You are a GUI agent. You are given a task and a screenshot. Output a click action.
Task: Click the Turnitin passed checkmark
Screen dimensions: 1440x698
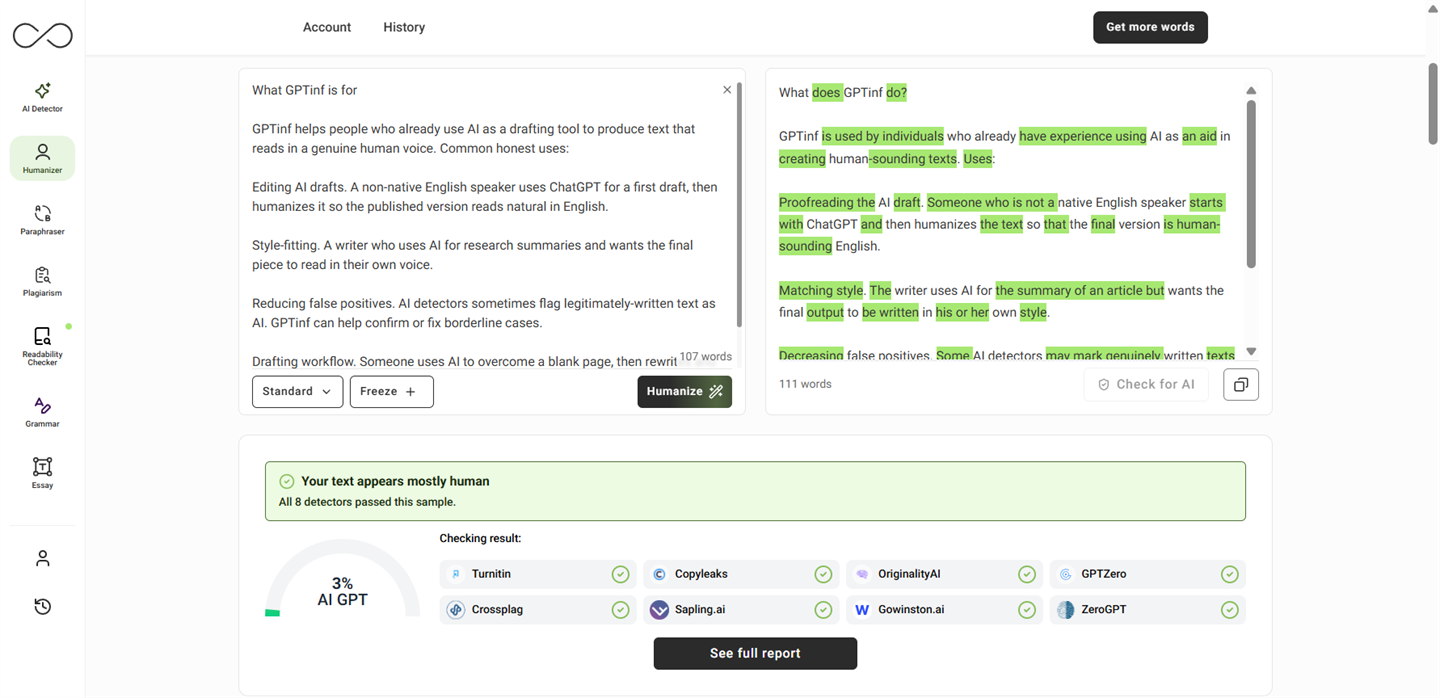620,574
